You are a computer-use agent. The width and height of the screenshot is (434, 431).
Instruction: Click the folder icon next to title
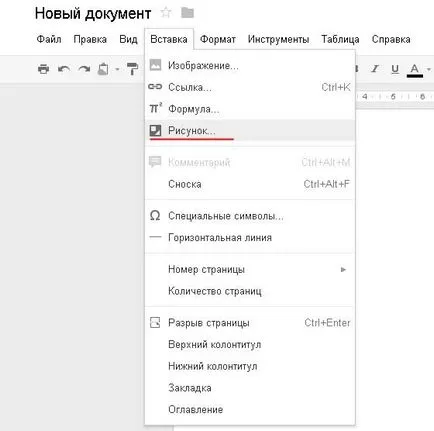[187, 13]
